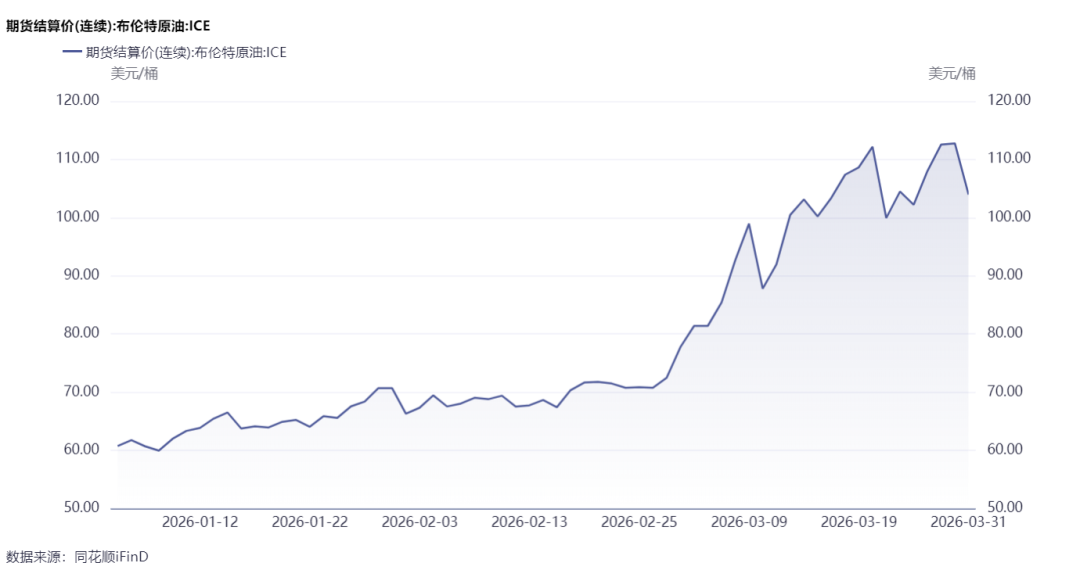Click right axis value 90.00
This screenshot has width=1080, height=563.
pyautogui.click(x=1005, y=274)
